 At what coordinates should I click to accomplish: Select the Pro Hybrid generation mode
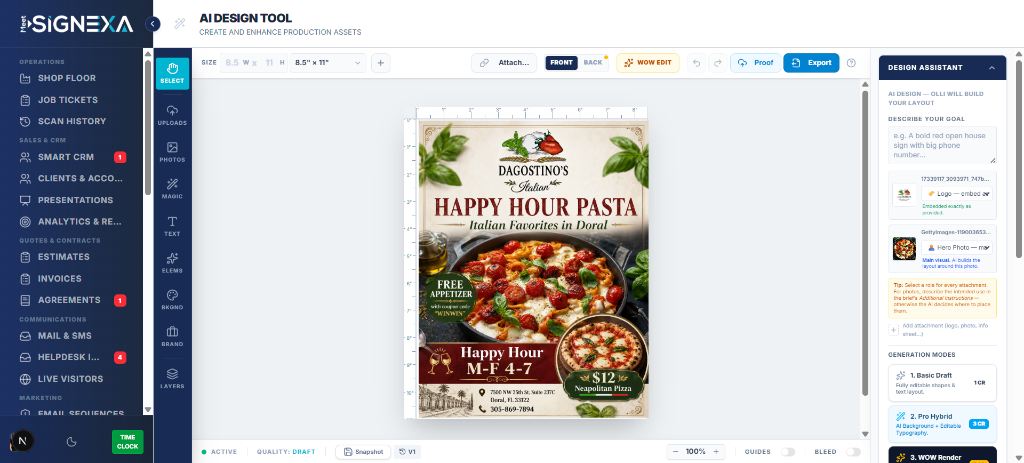(942, 423)
